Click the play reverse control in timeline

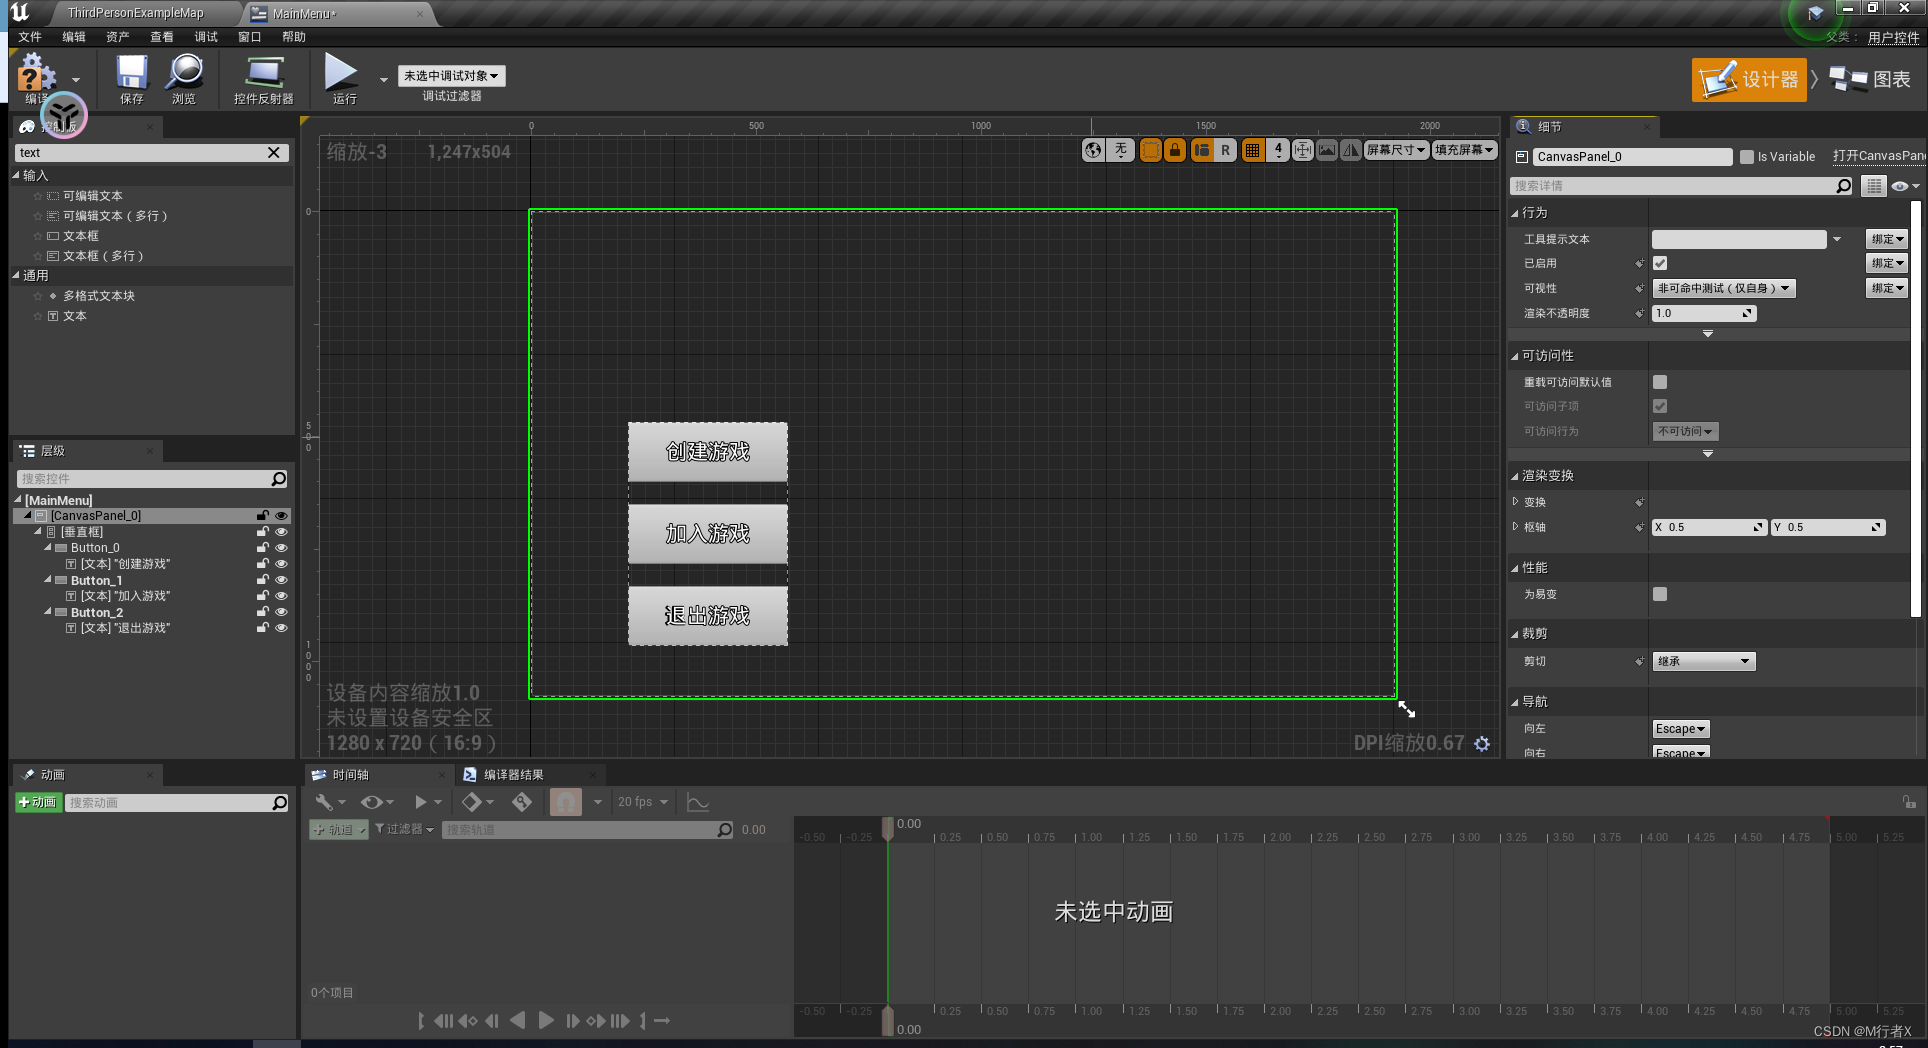coord(517,1020)
